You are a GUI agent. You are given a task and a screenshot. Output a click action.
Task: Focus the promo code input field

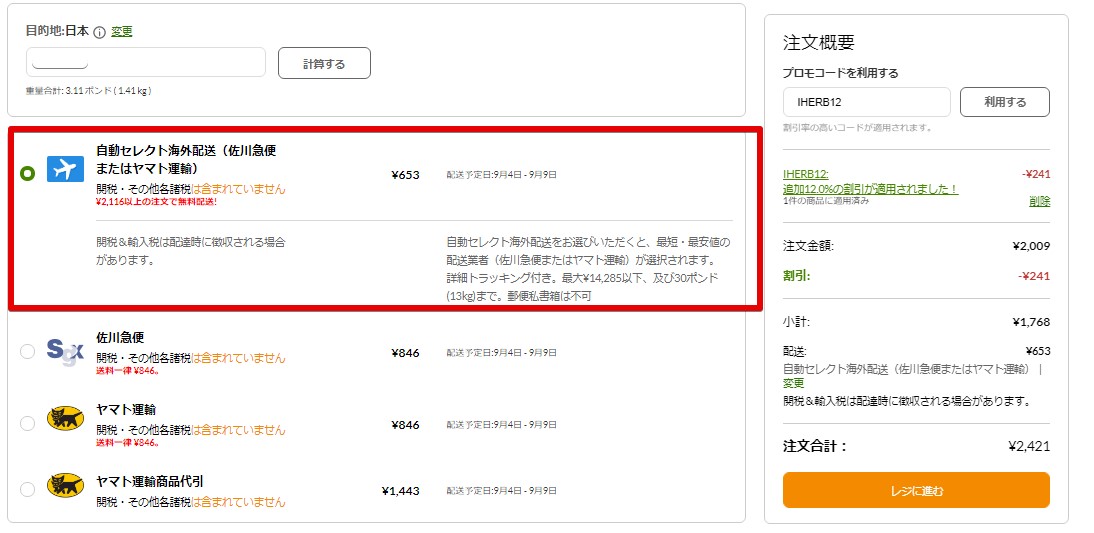tap(866, 102)
